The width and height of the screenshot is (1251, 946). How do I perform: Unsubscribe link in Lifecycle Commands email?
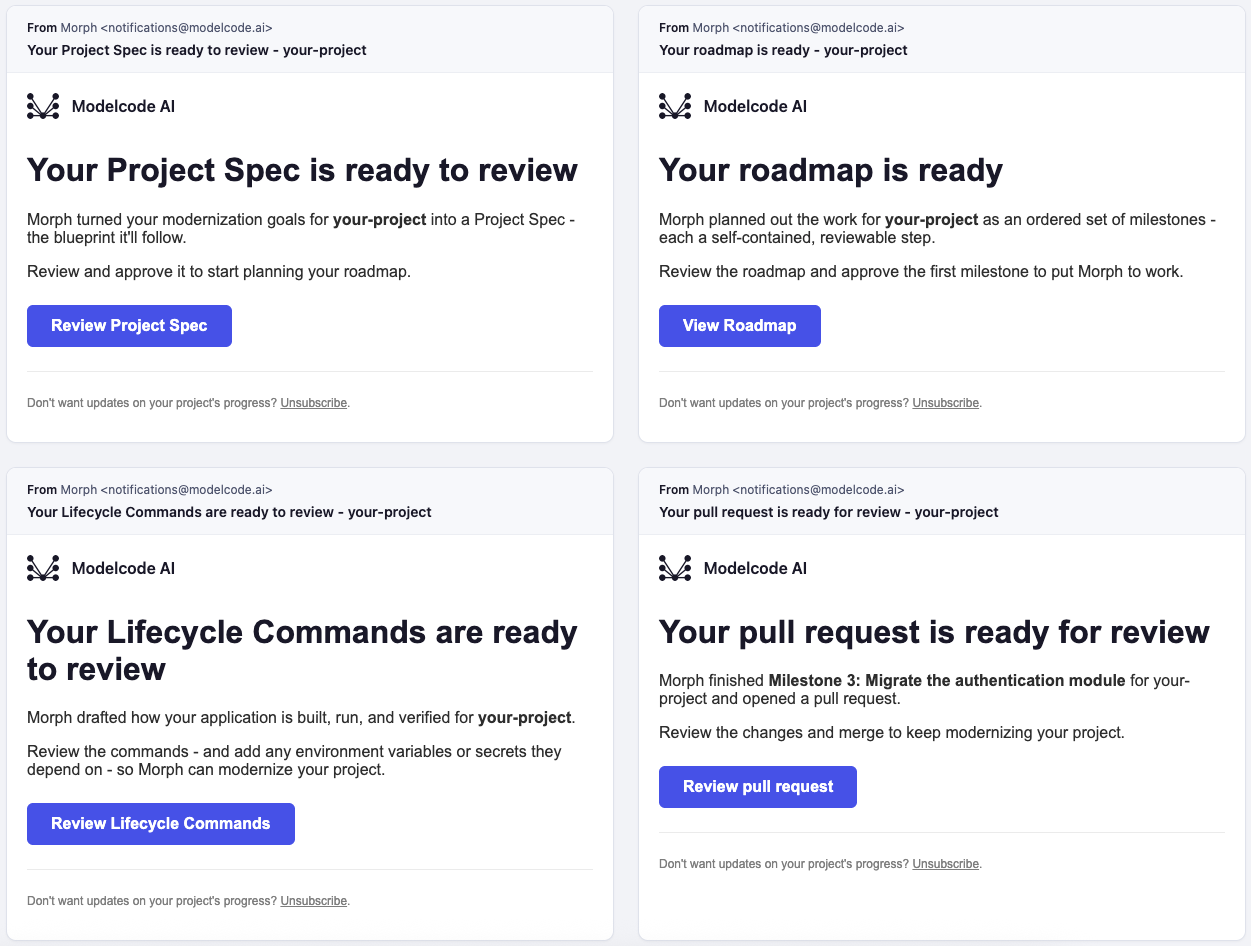click(314, 901)
